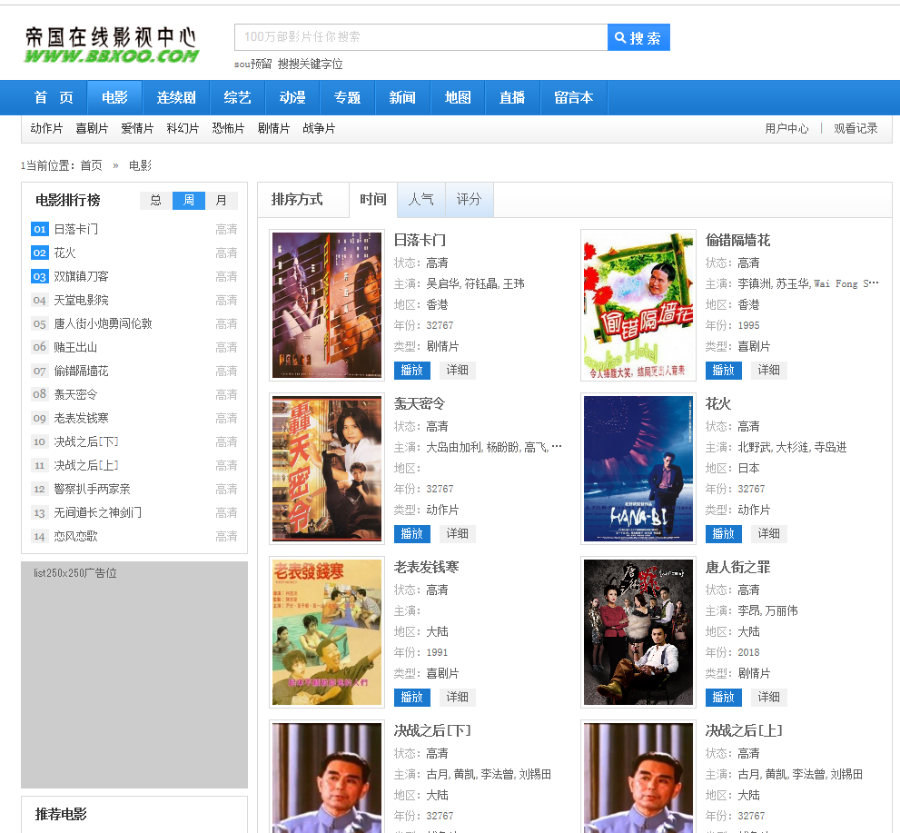Filter by 剧情片 genre link
This screenshot has width=900, height=833.
[273, 129]
